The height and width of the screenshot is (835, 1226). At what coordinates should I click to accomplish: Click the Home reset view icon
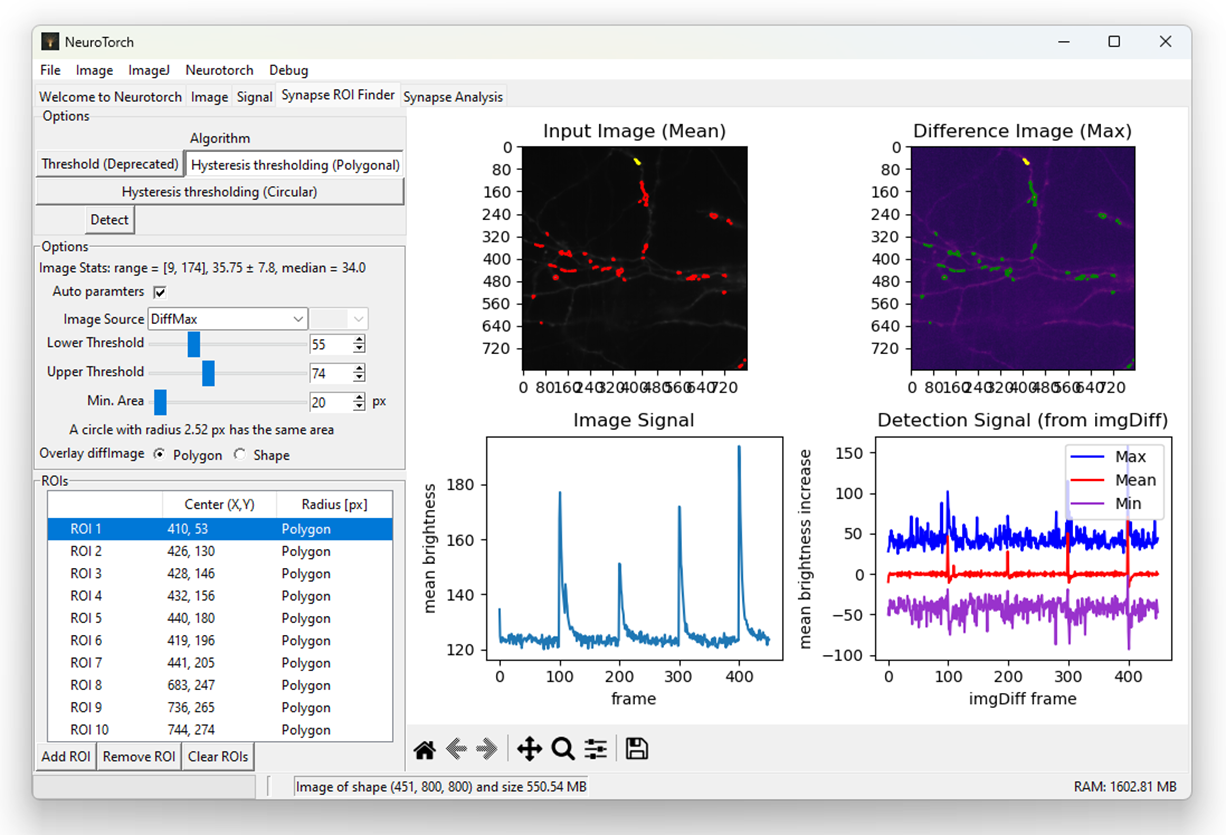click(424, 749)
